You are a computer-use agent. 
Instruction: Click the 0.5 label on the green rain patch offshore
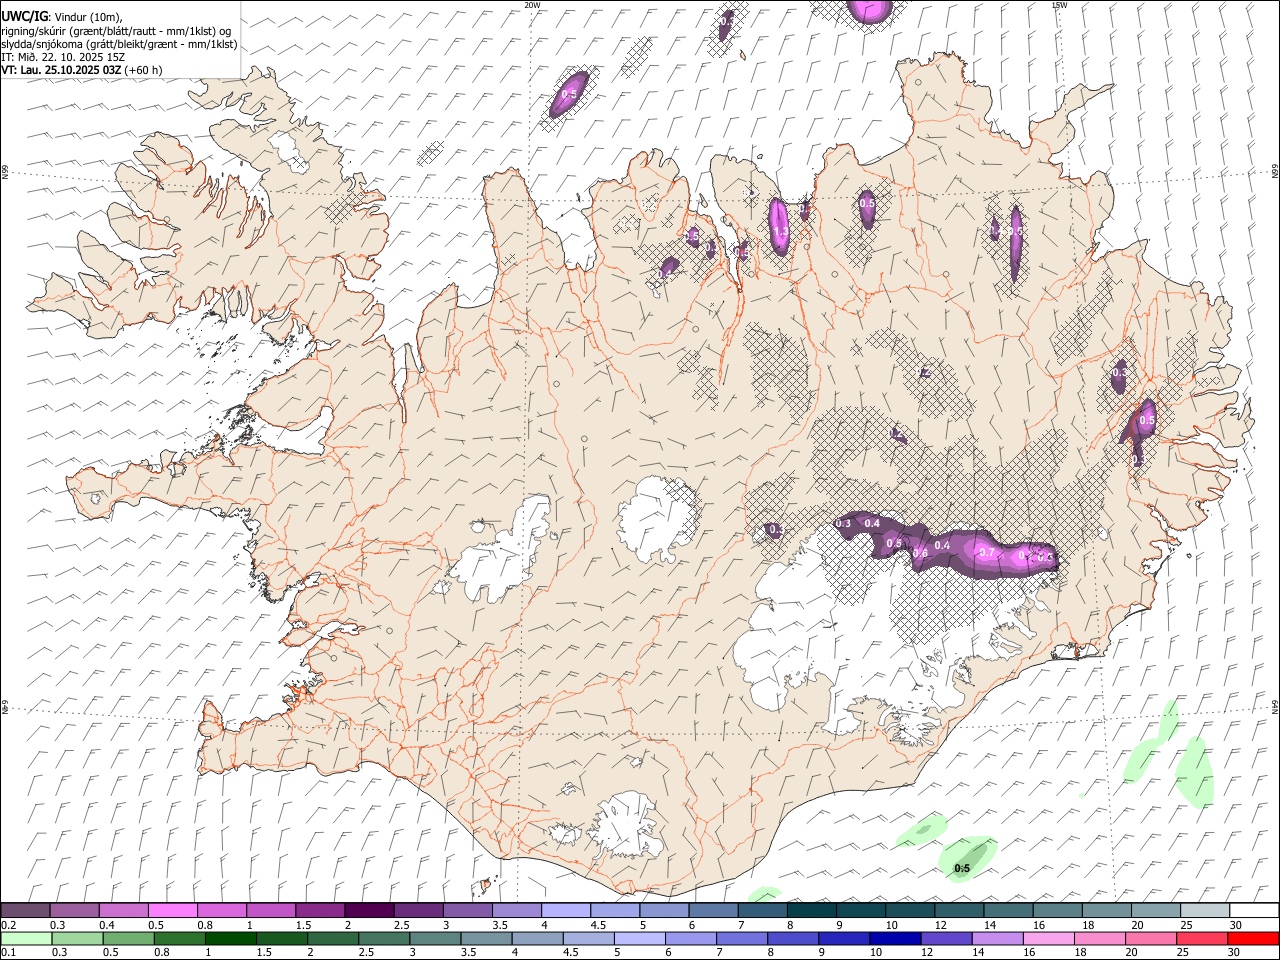962,869
